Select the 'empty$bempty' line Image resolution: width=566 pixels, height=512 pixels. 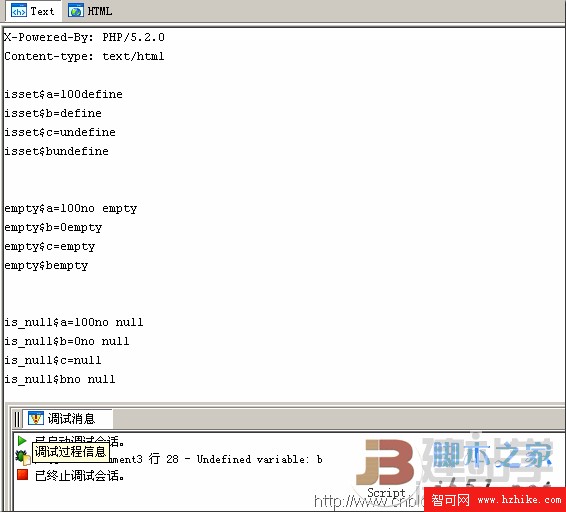coord(46,265)
